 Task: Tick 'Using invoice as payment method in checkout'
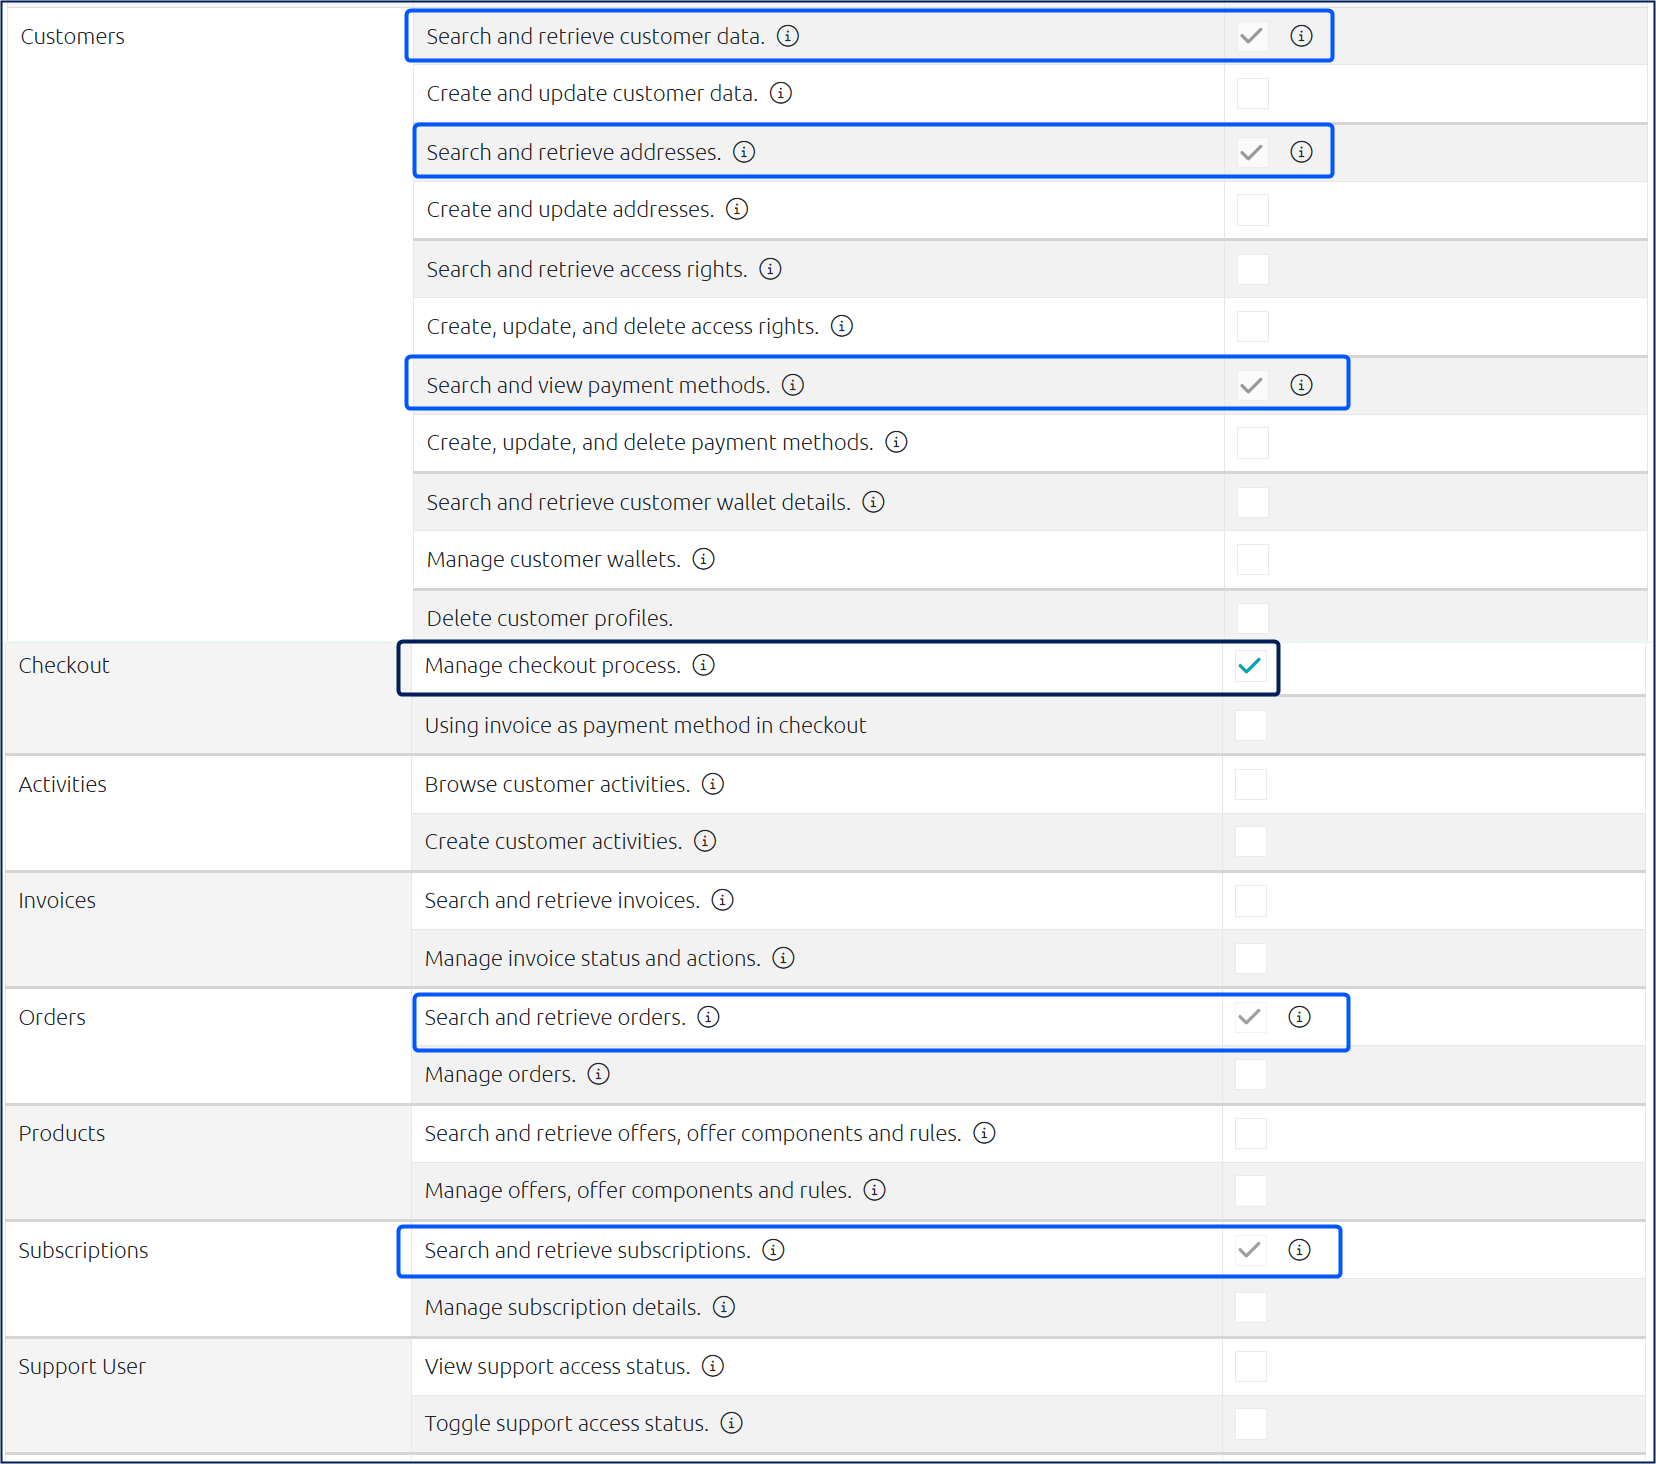pyautogui.click(x=1250, y=726)
